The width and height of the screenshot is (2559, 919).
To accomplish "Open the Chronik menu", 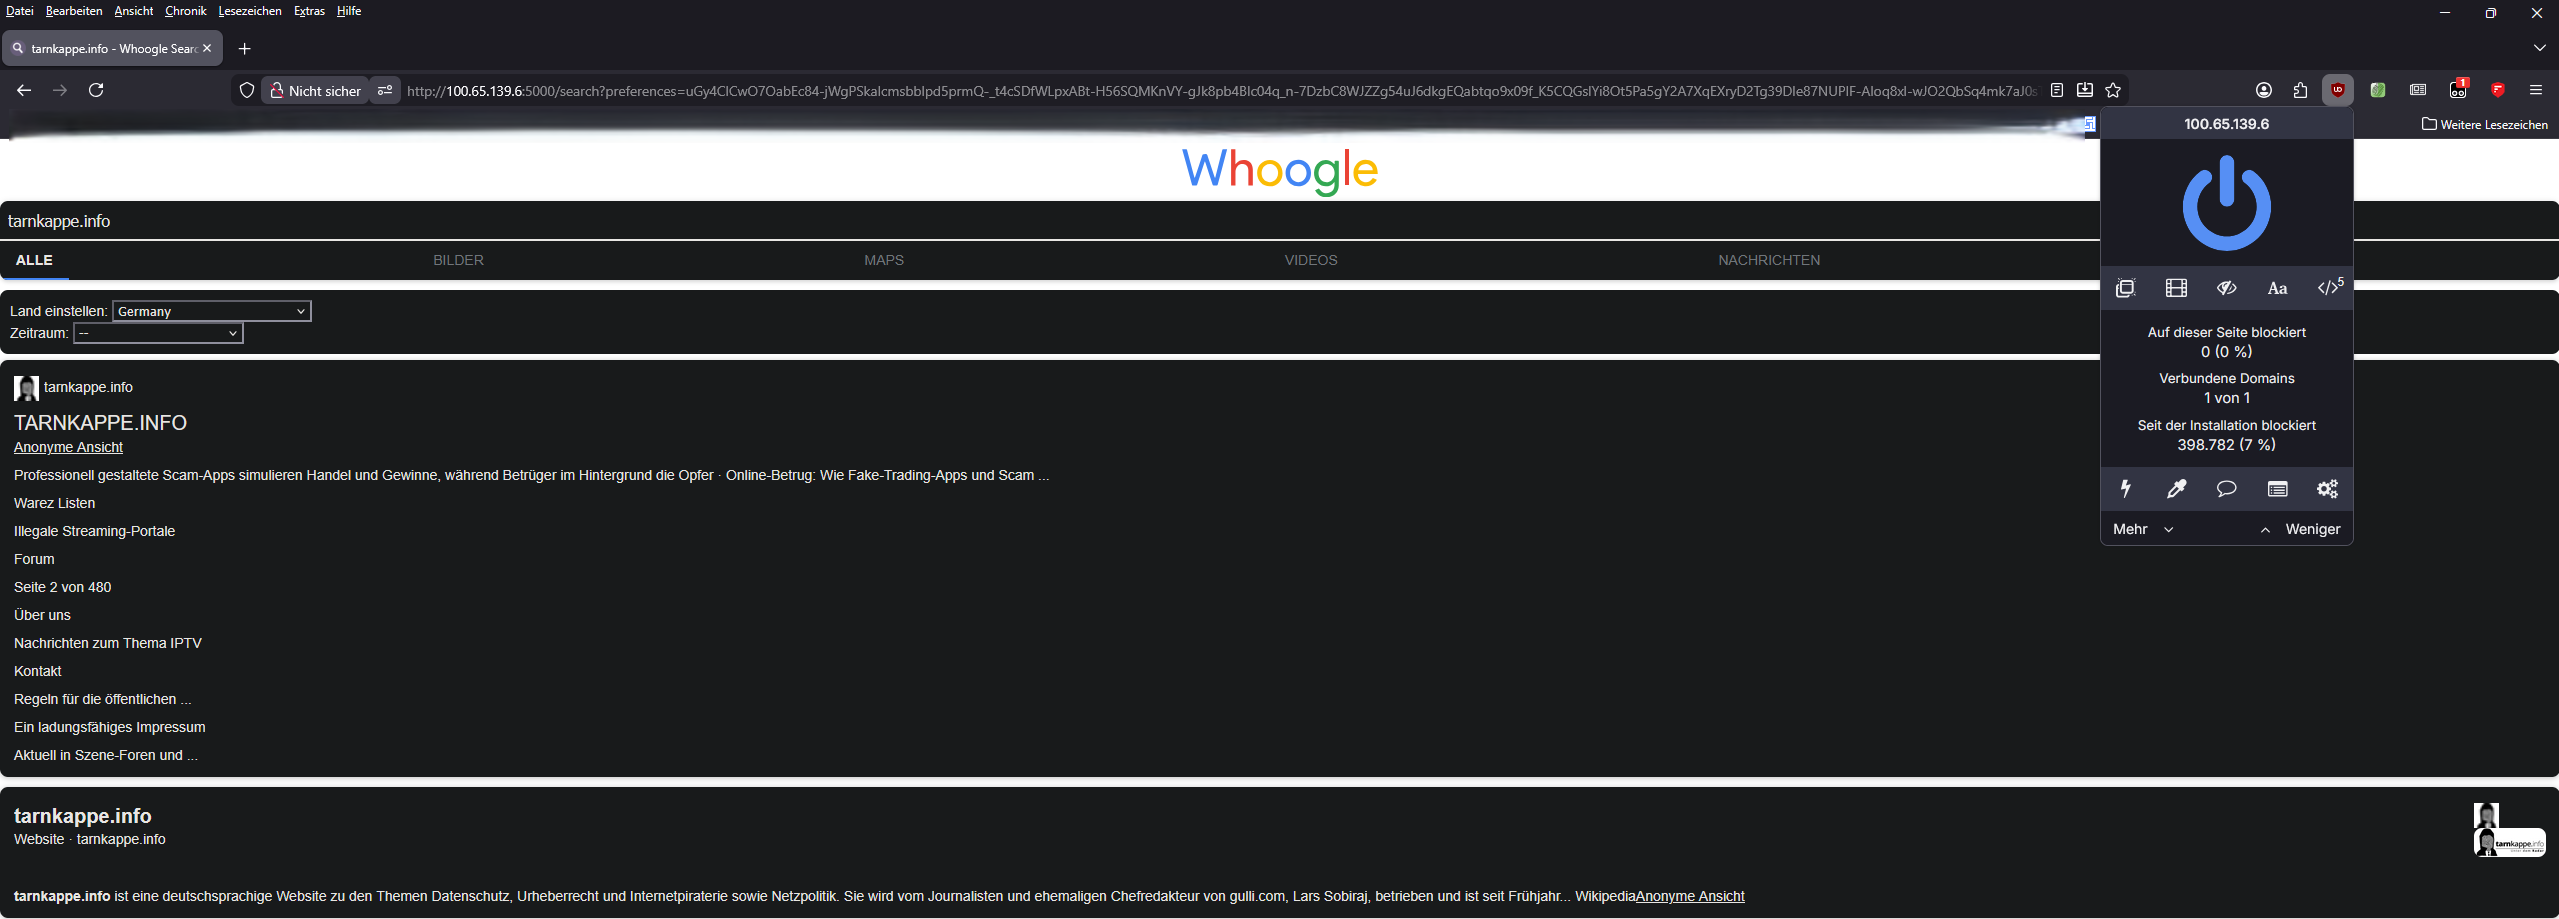I will (185, 11).
